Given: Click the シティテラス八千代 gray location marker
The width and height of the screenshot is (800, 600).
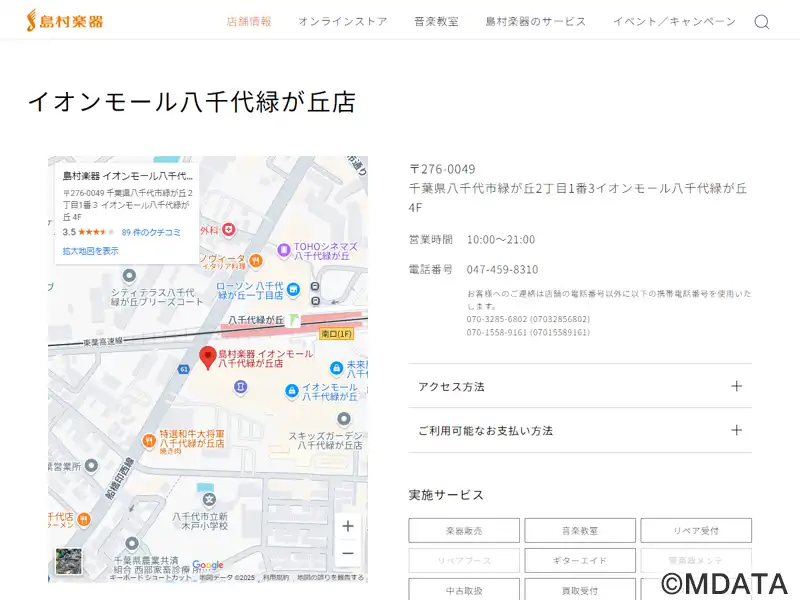Looking at the screenshot, I should (130, 276).
